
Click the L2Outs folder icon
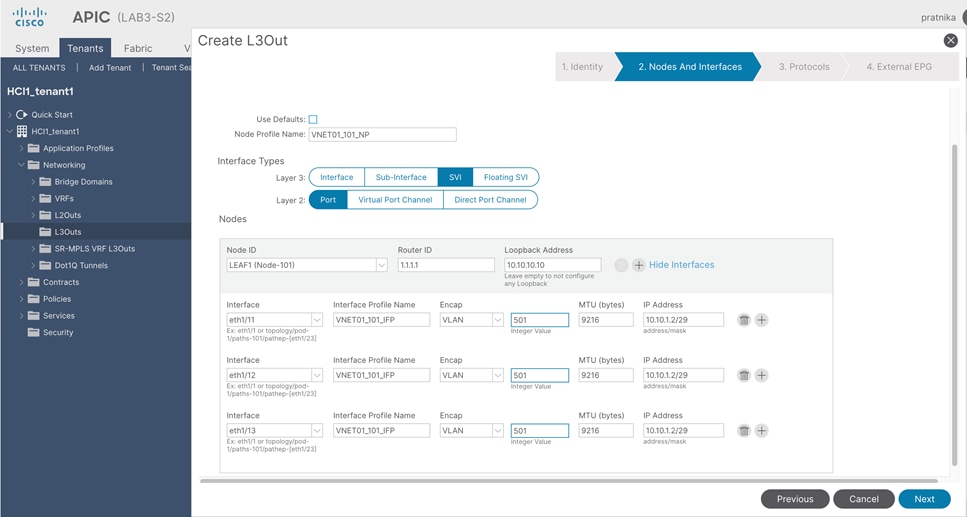pos(45,215)
